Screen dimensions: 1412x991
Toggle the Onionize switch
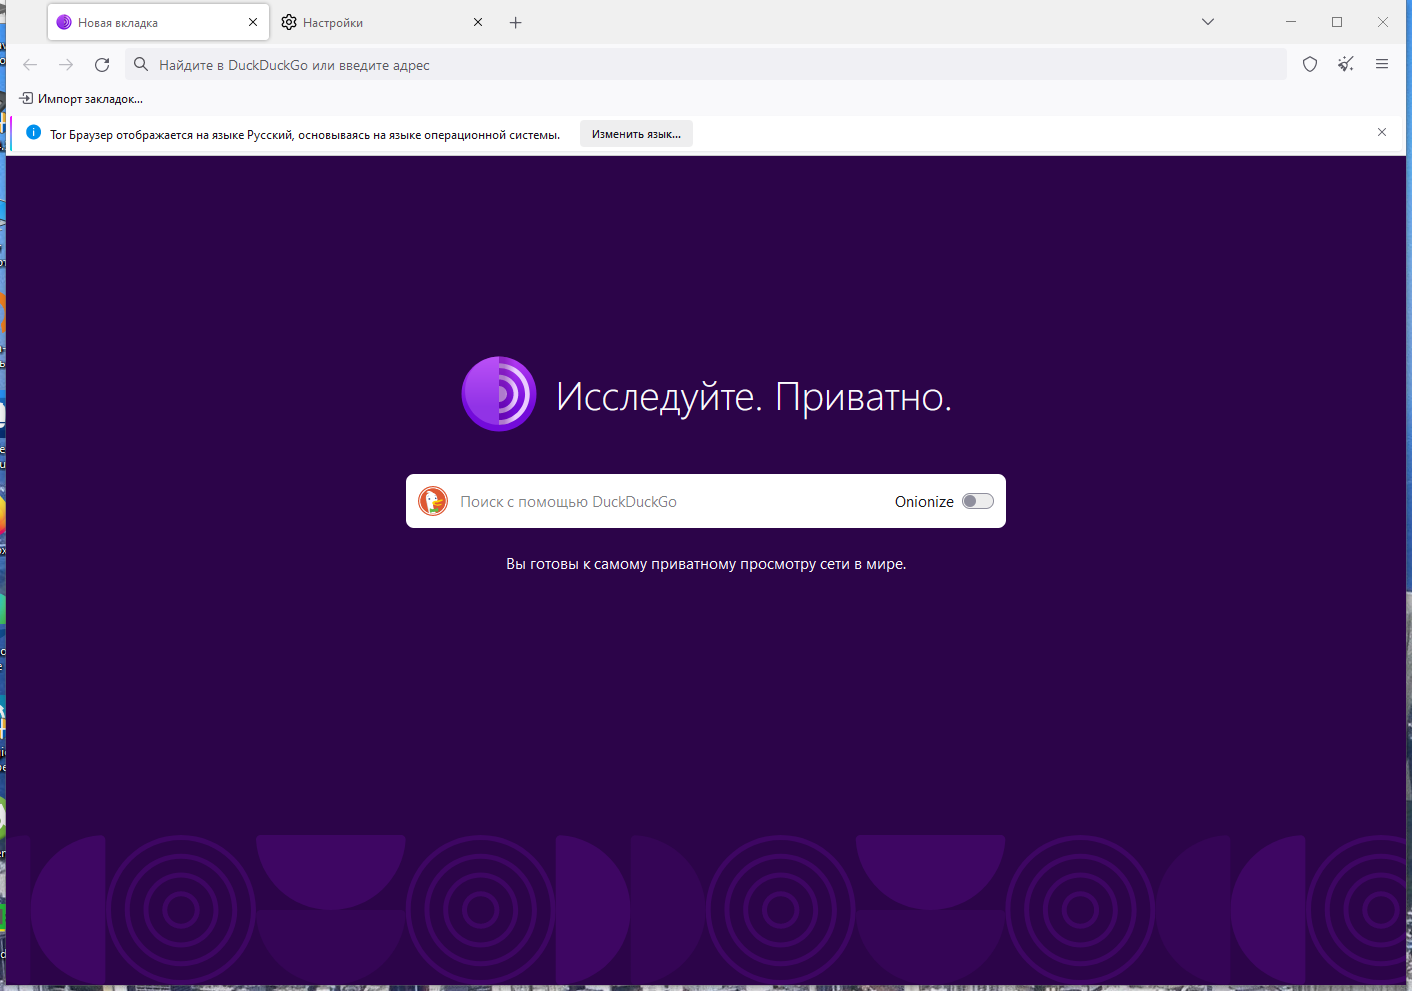click(978, 501)
